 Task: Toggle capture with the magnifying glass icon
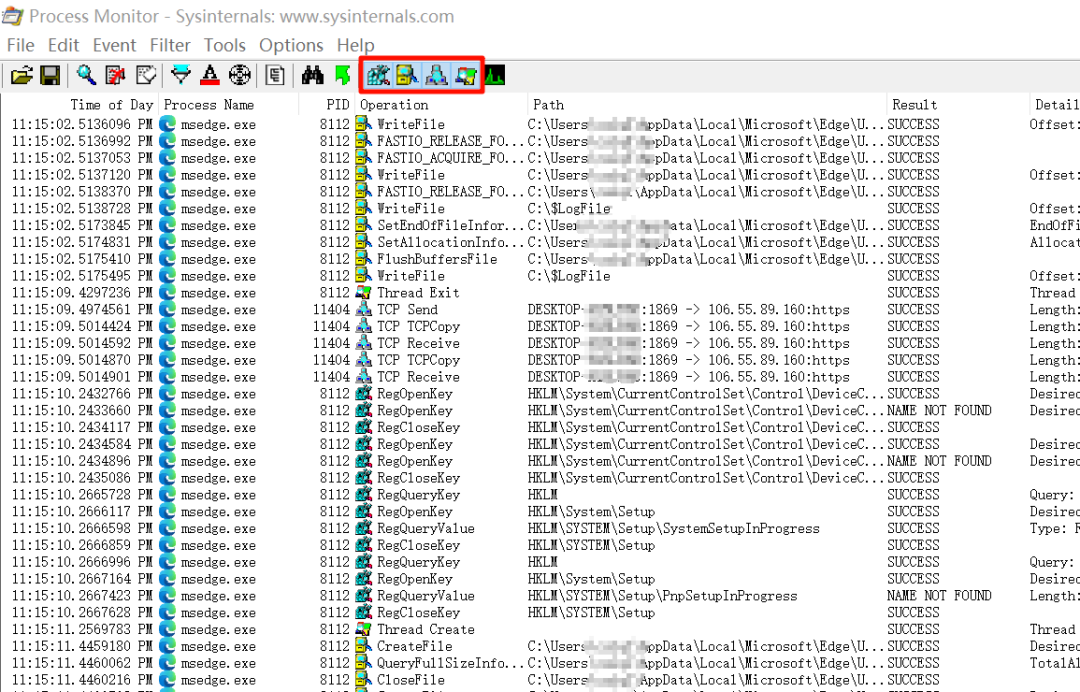pos(87,74)
